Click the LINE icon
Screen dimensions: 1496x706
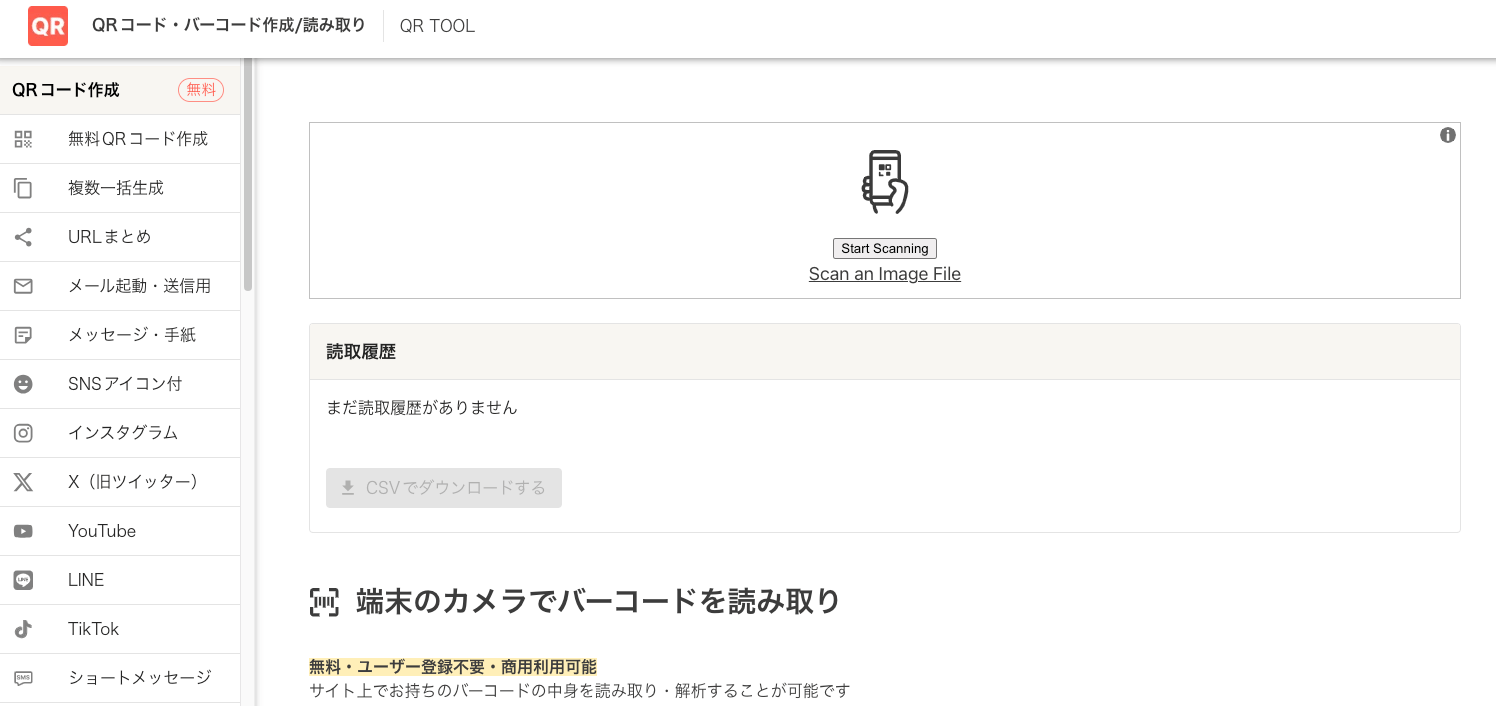[x=23, y=580]
